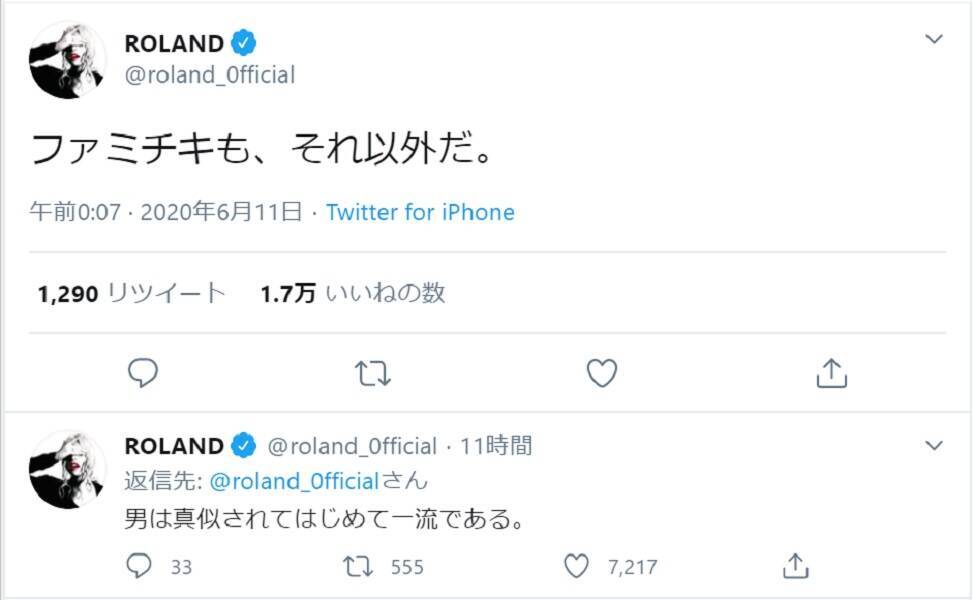The height and width of the screenshot is (600, 974).
Task: Click the Twitter for iPhone source link
Action: point(420,212)
